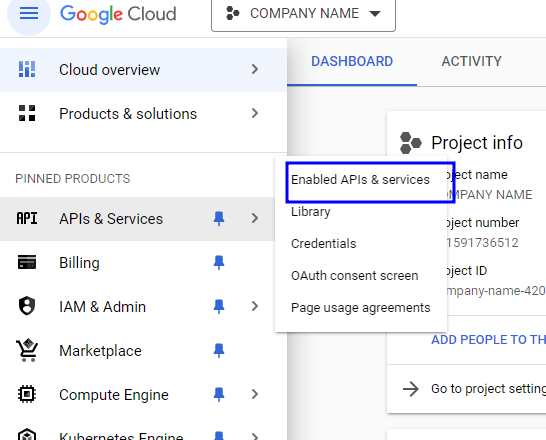
Task: Click the PINNED PRODUCTS header
Action: pyautogui.click(x=73, y=179)
